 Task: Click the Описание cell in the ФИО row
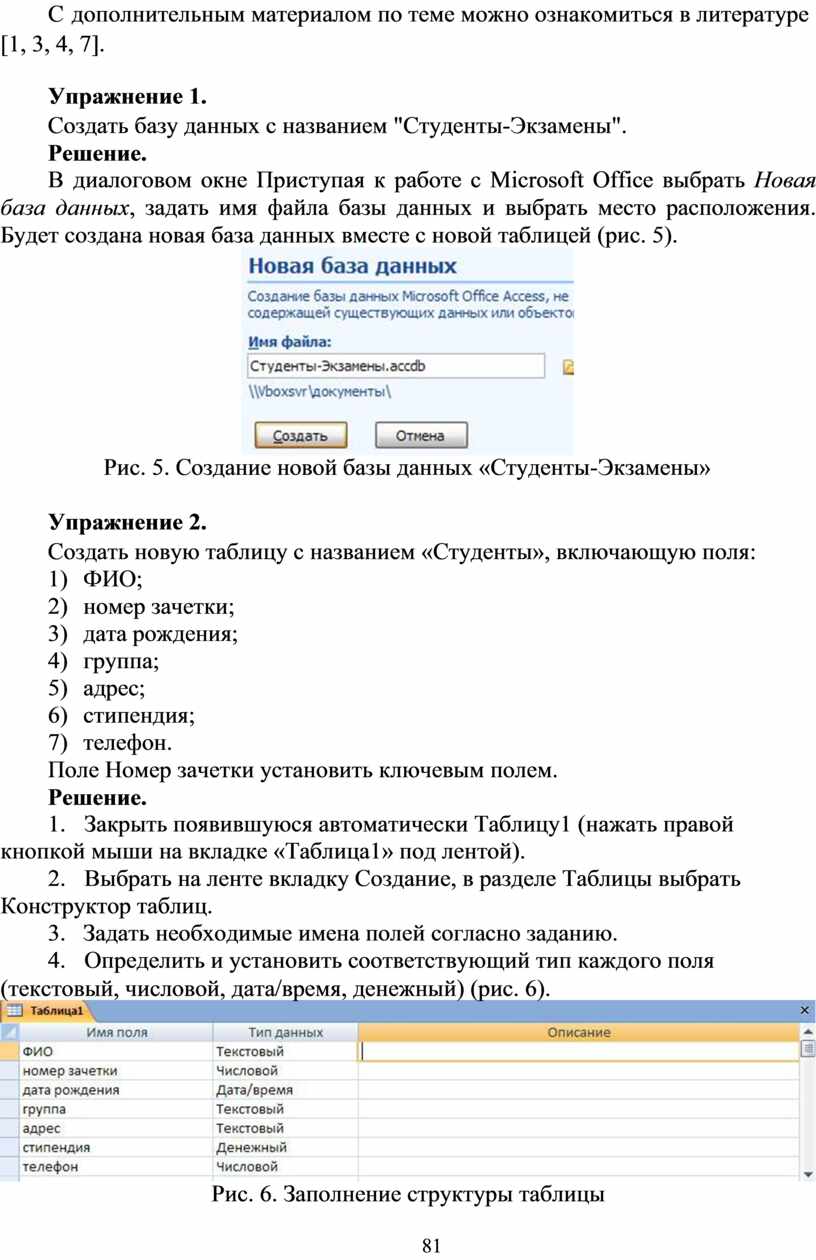coord(579,1051)
